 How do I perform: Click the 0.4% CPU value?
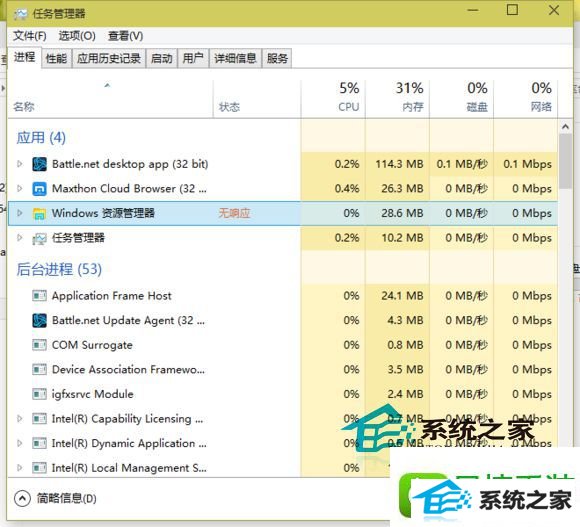[x=347, y=189]
